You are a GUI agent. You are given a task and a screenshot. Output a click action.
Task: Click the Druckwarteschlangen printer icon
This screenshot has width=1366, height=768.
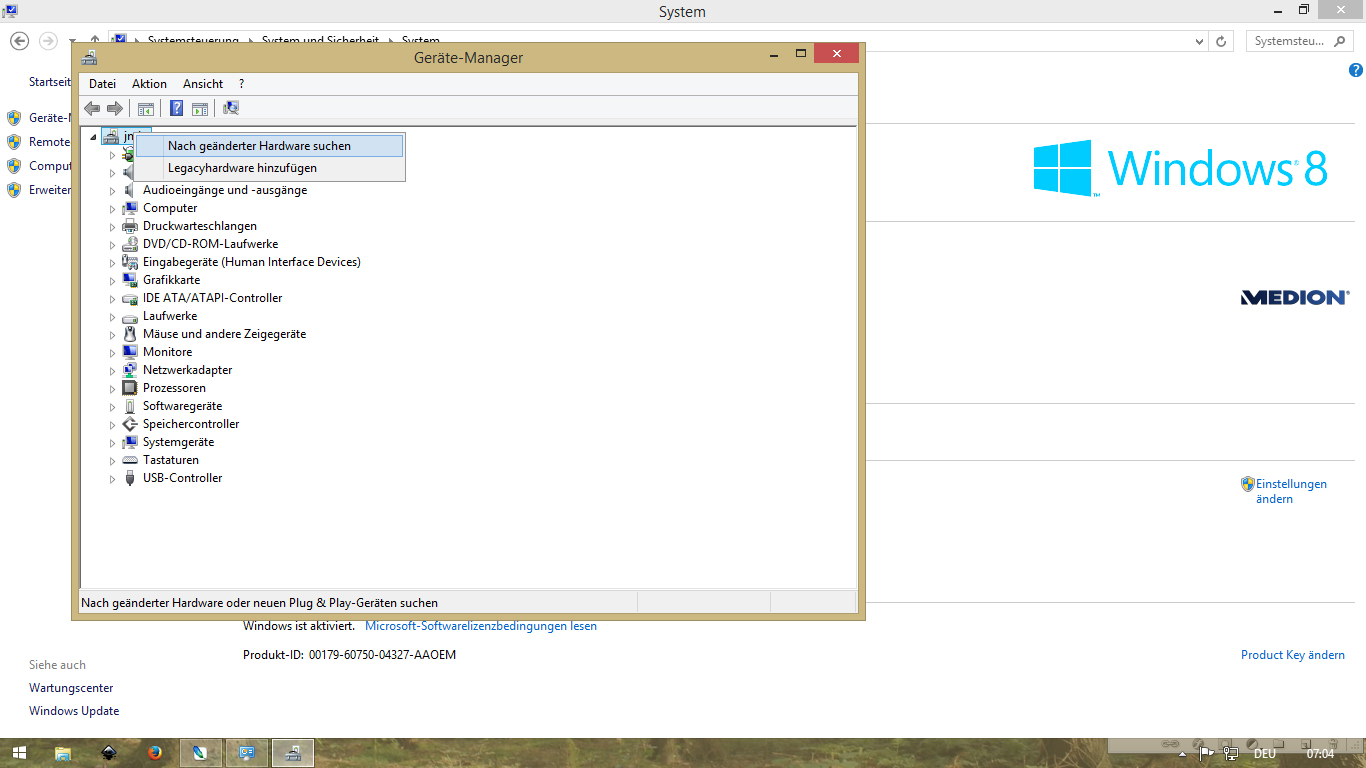130,226
